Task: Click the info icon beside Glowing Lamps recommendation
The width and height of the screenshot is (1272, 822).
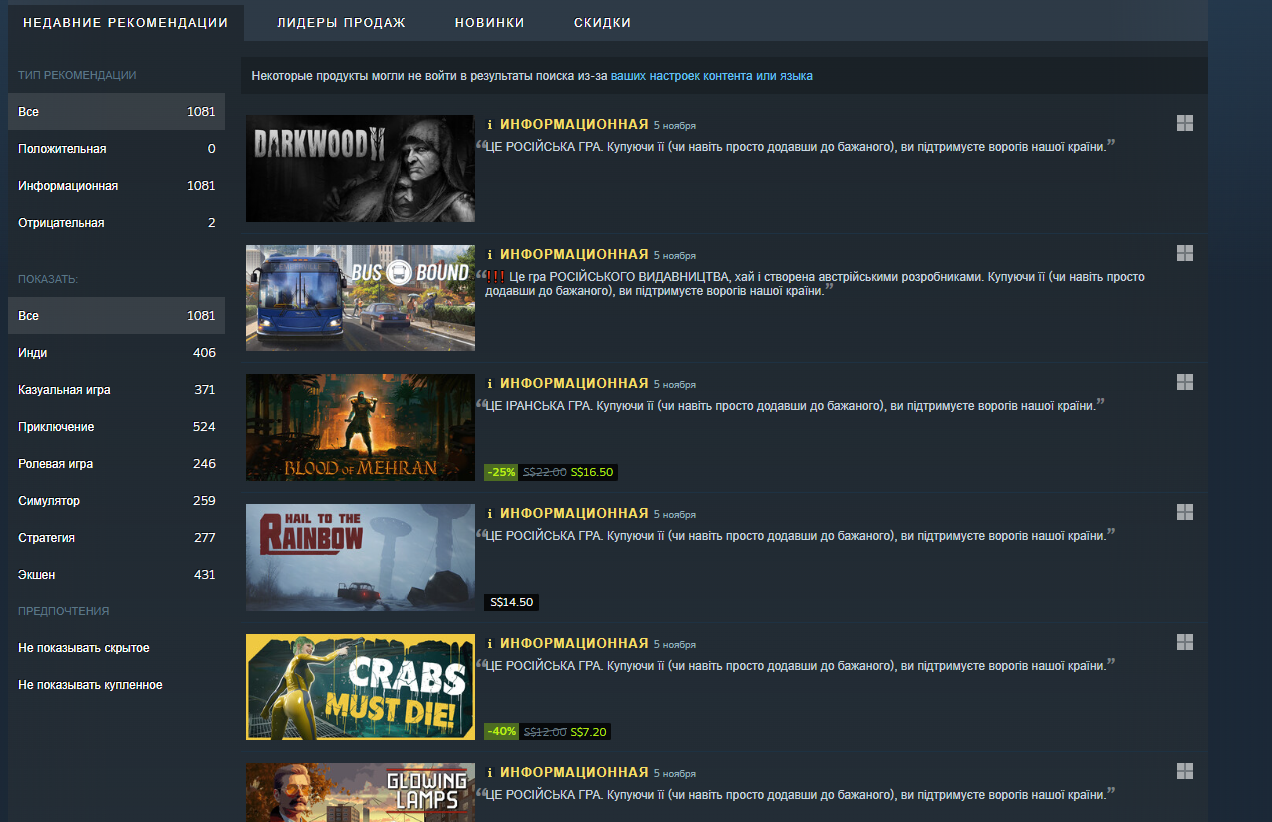Action: click(490, 773)
